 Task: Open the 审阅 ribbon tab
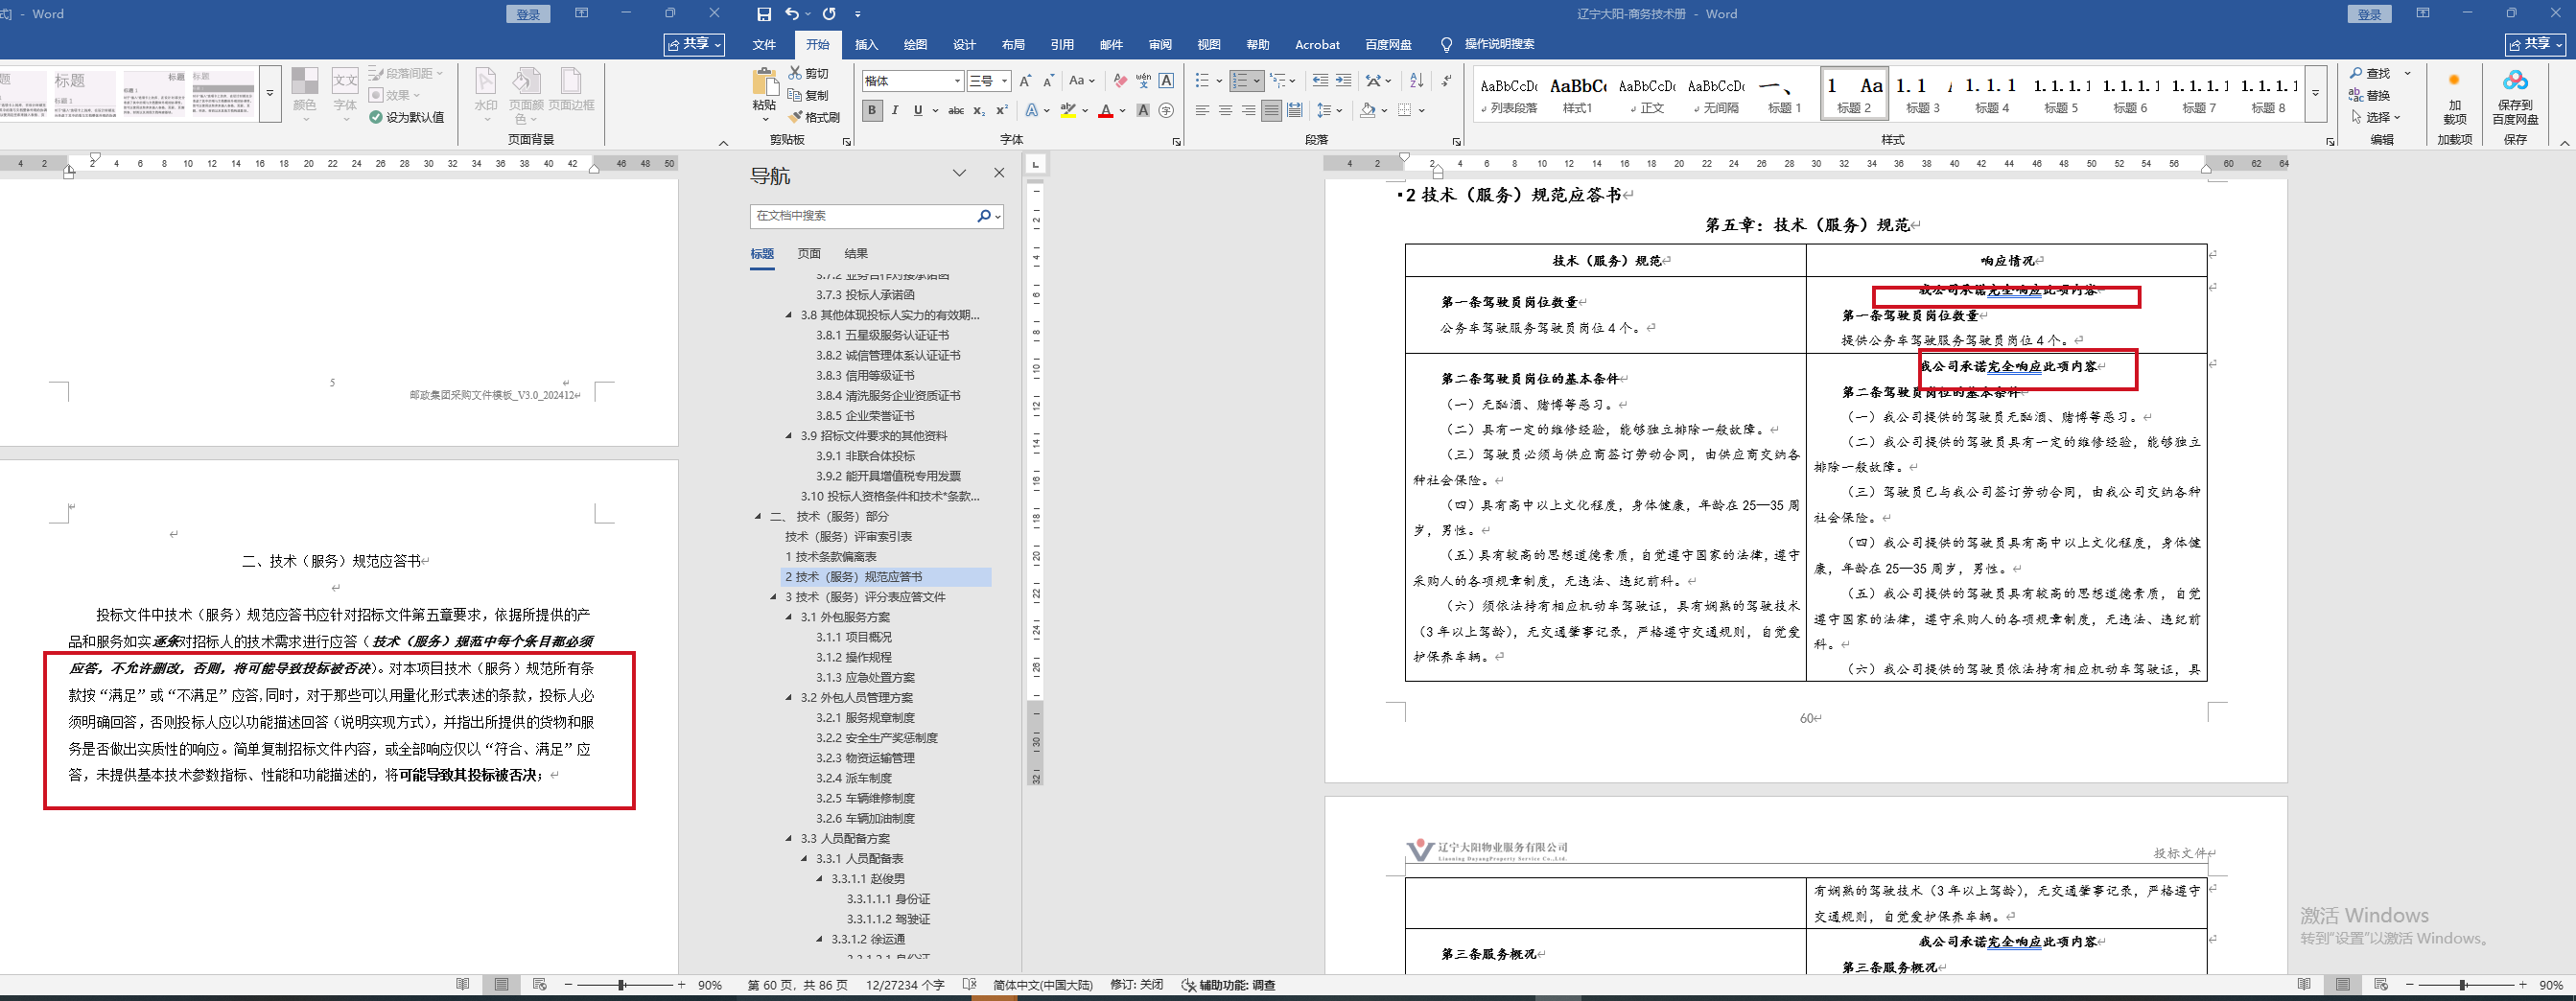click(x=1160, y=45)
